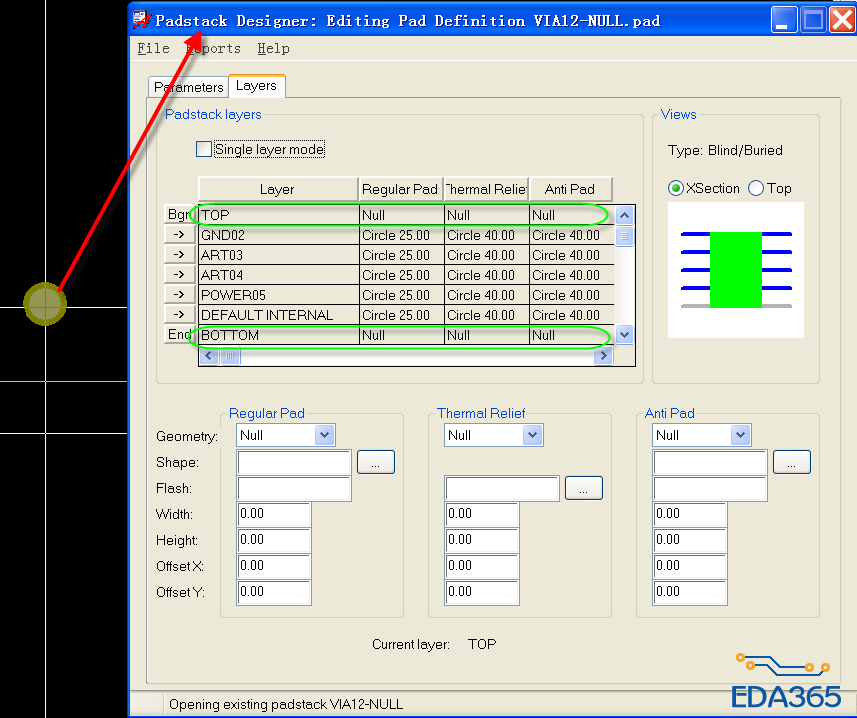
Task: Click ART03 Thermal Relief Circle 40.00 cell
Action: pyautogui.click(x=486, y=255)
